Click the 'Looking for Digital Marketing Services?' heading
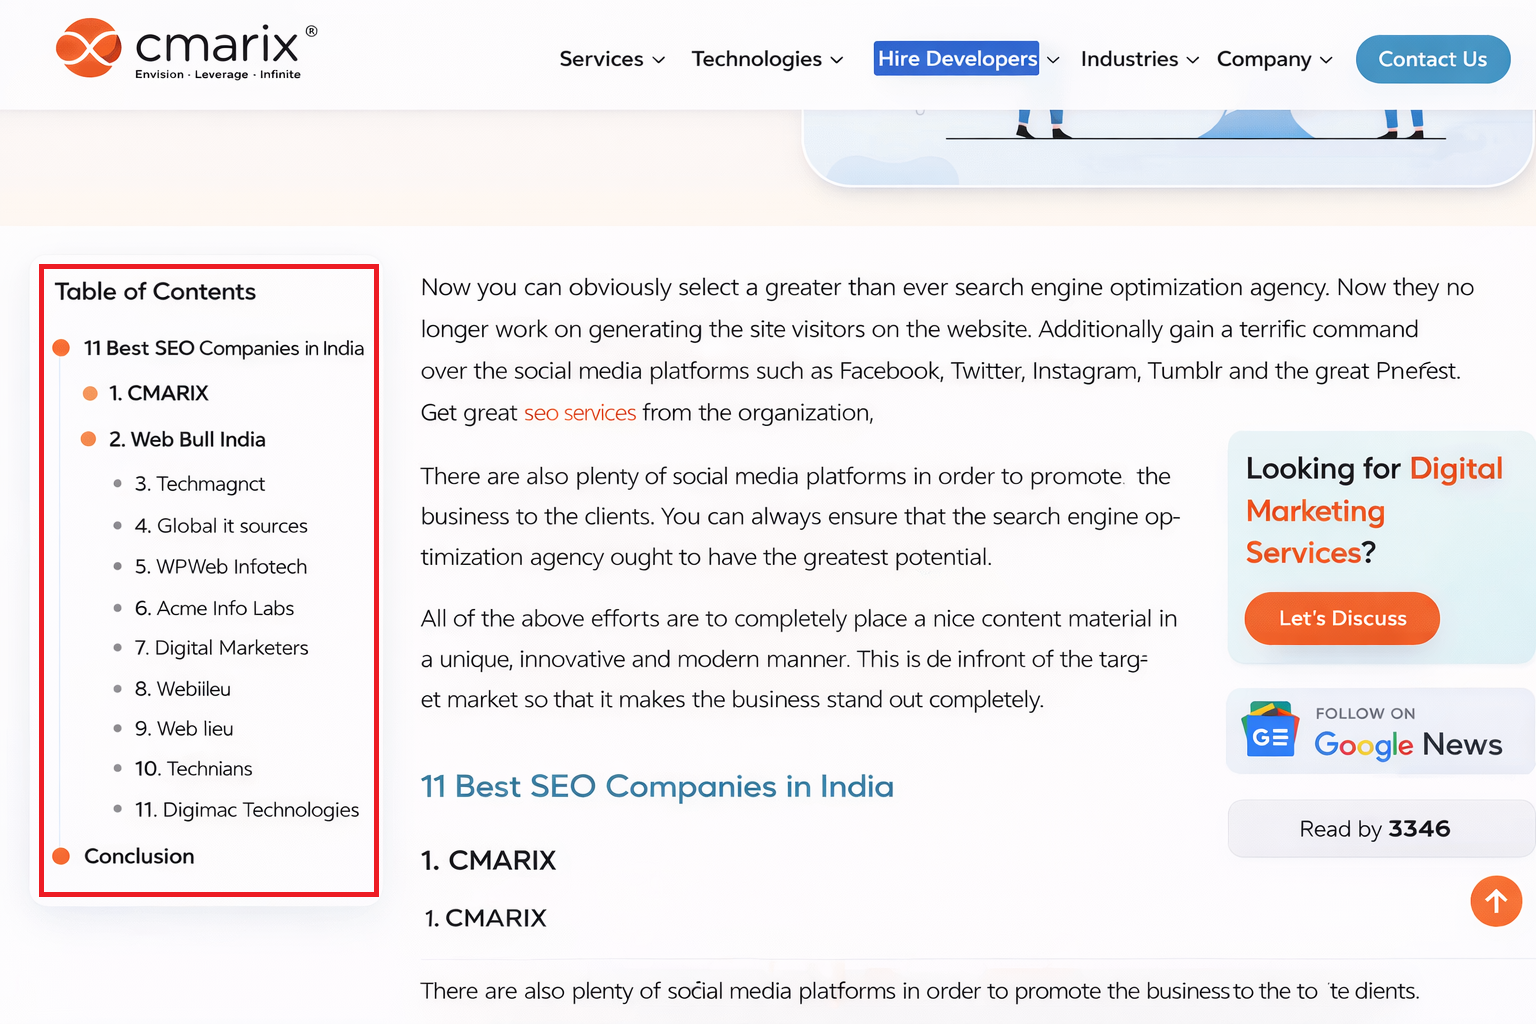The height and width of the screenshot is (1024, 1536). pyautogui.click(x=1374, y=510)
